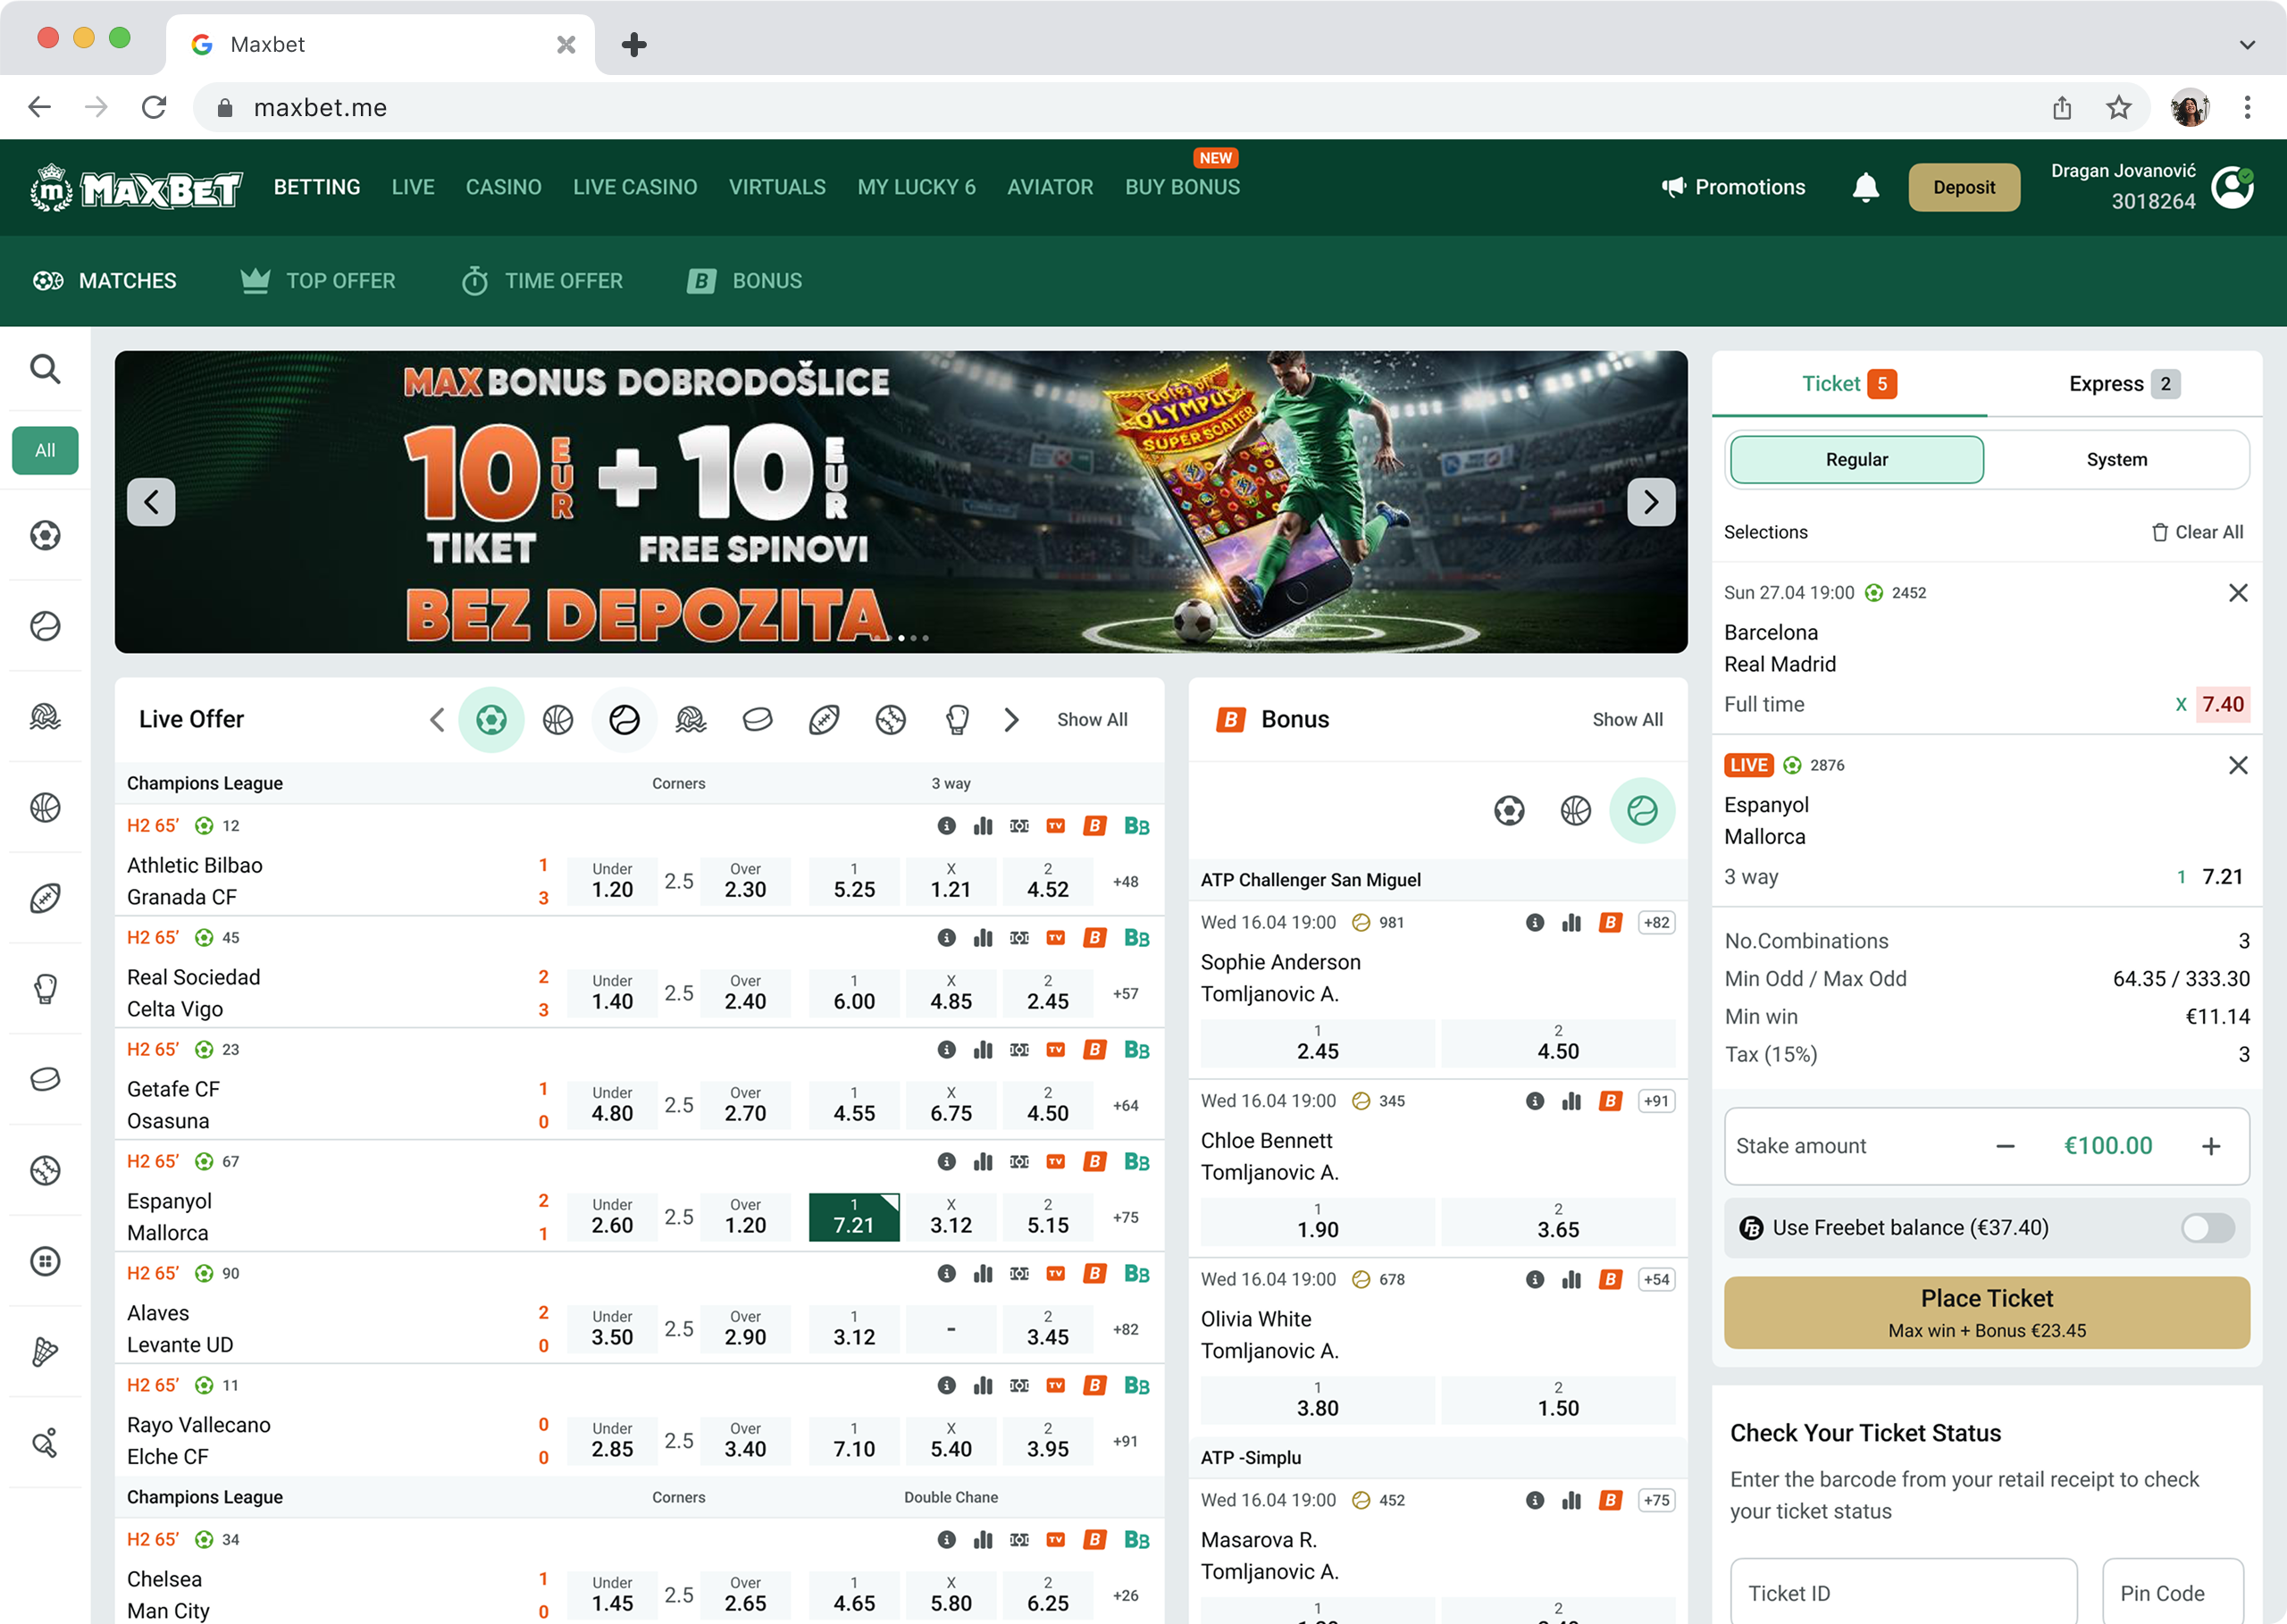Click the search magnifier icon in sidebar

coord(45,369)
